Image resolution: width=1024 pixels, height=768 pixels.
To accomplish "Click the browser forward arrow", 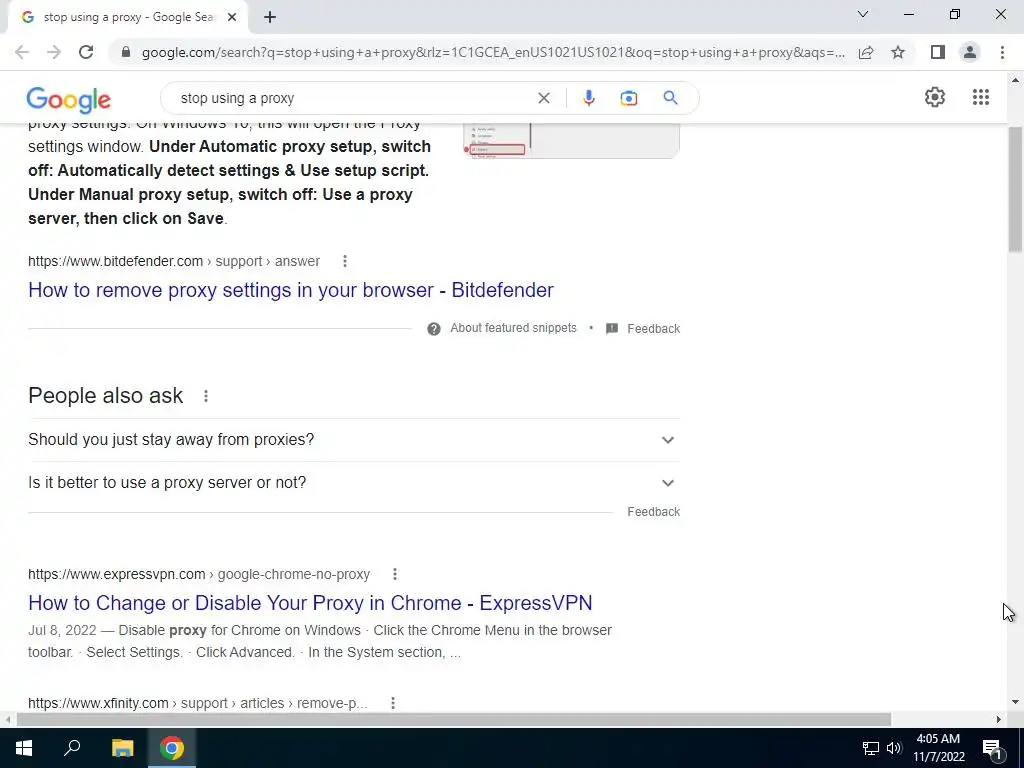I will click(x=54, y=52).
